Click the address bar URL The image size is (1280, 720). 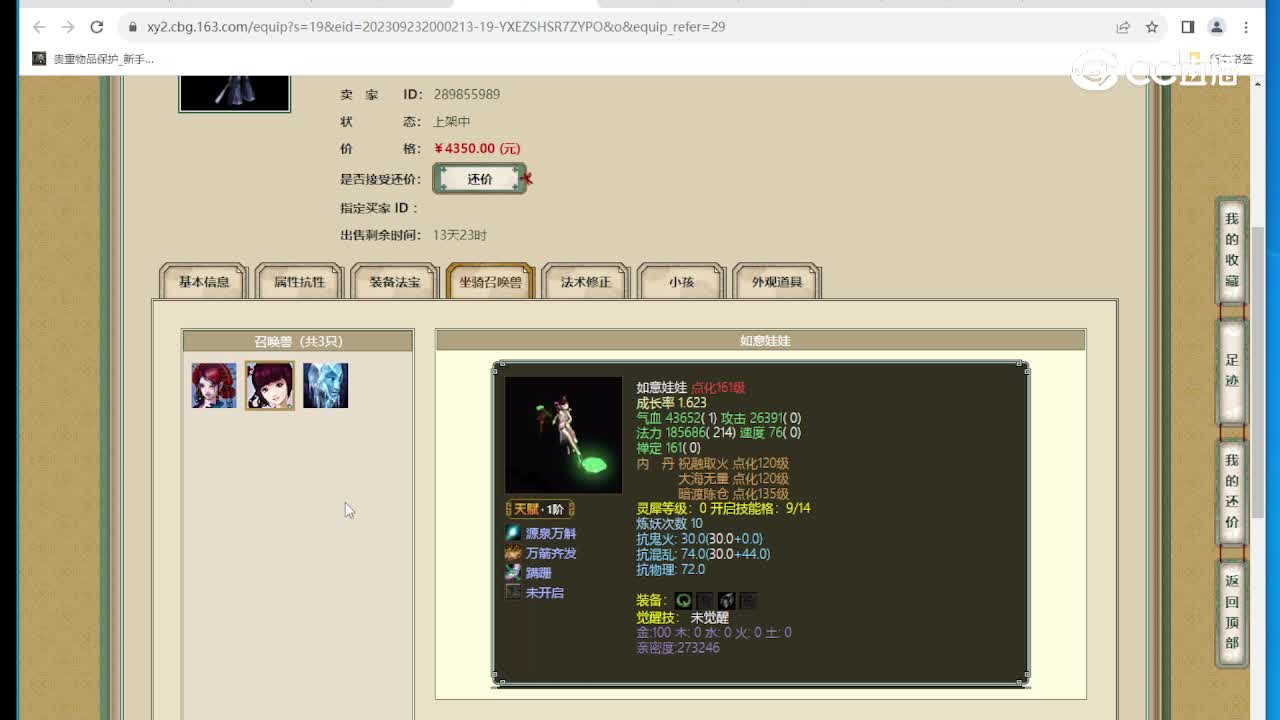[x=436, y=27]
